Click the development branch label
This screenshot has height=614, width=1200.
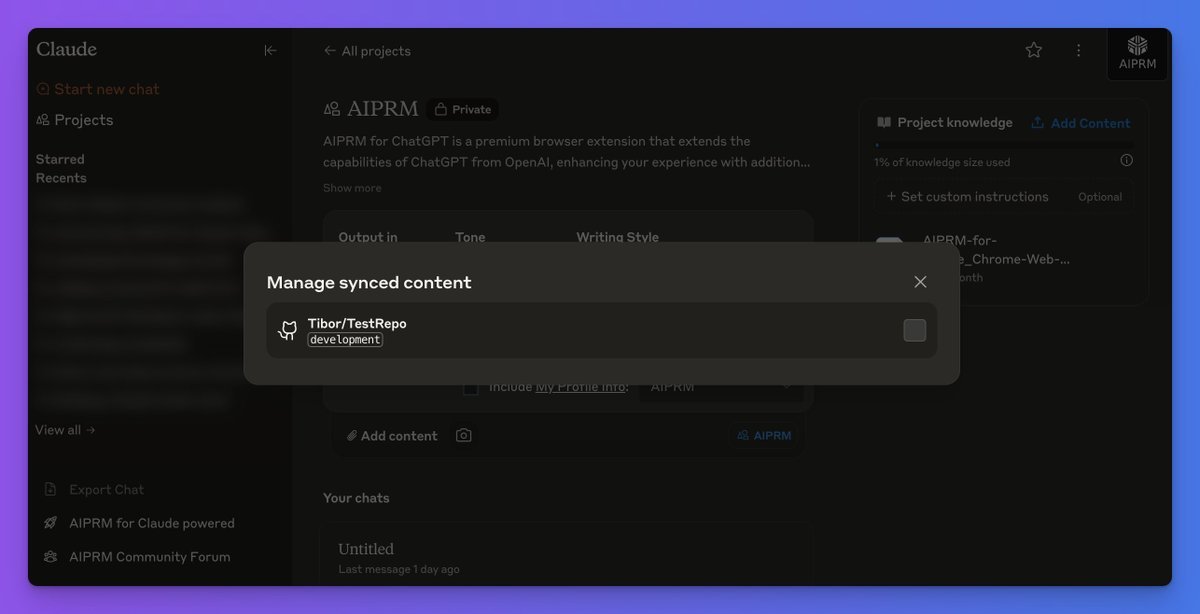coord(345,340)
